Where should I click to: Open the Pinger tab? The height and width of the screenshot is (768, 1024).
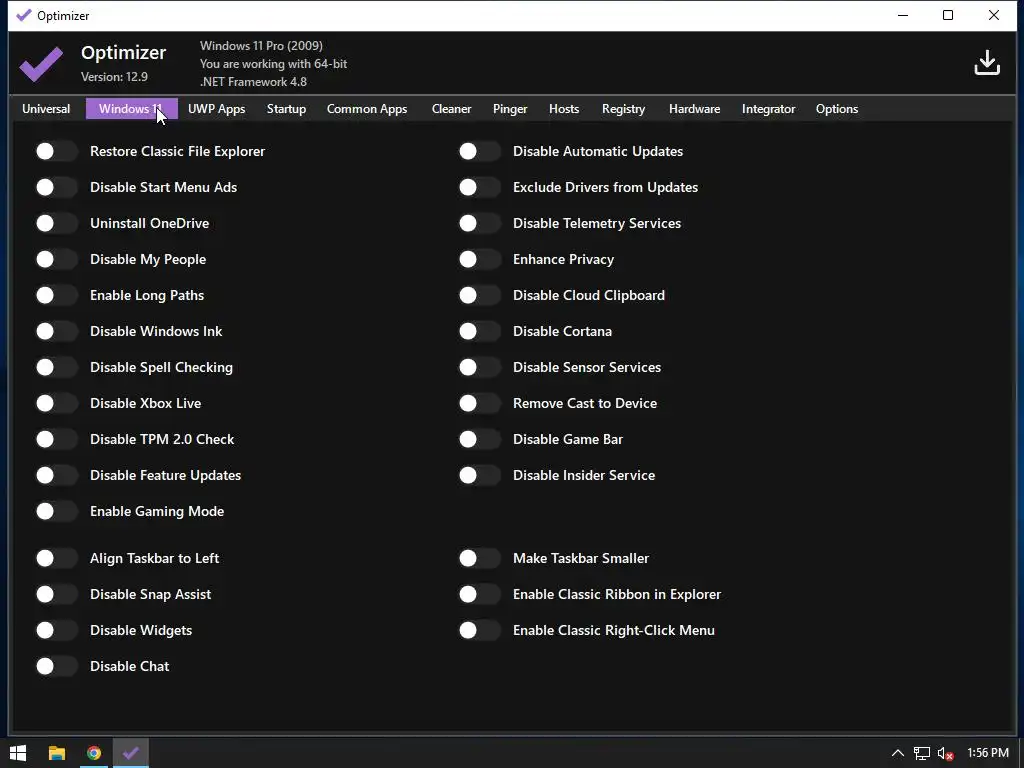pyautogui.click(x=510, y=109)
